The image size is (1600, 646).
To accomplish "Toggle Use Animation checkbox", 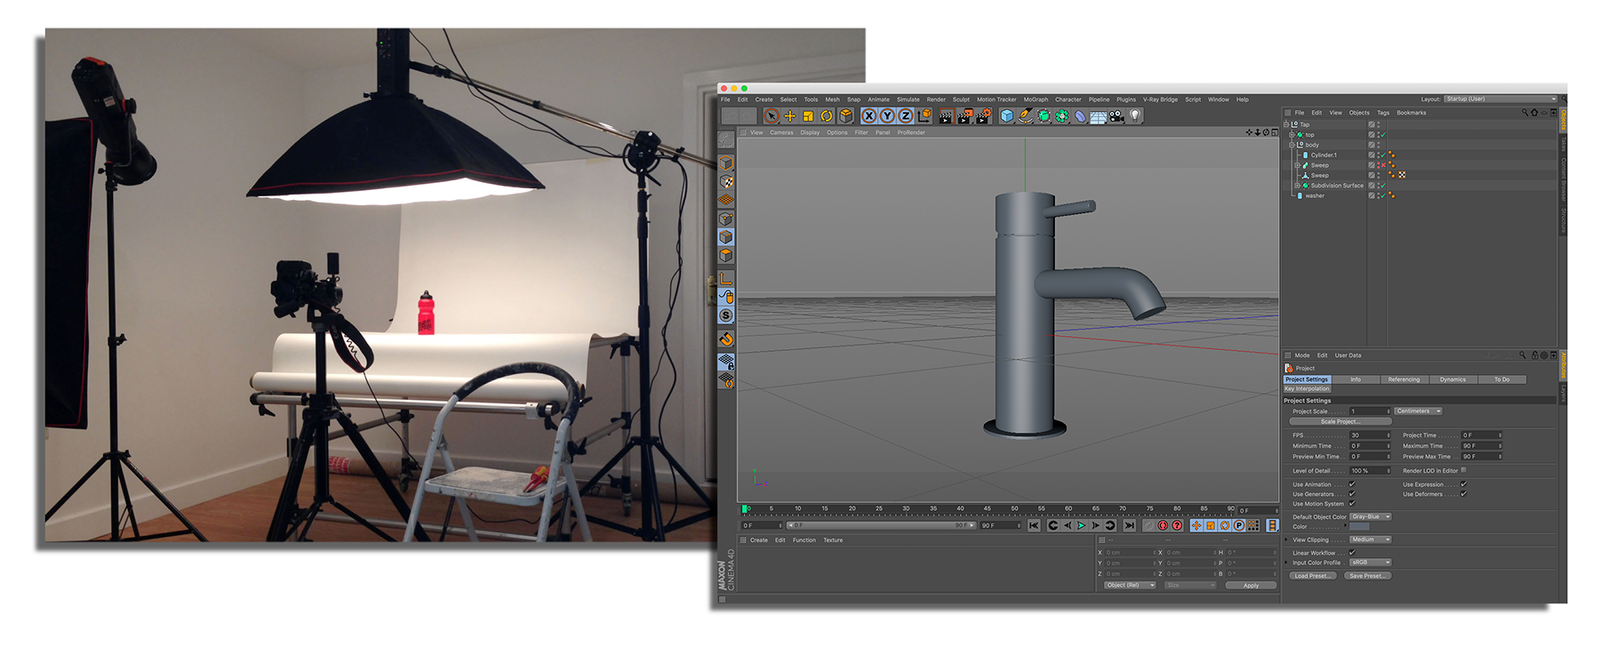I will [1352, 484].
